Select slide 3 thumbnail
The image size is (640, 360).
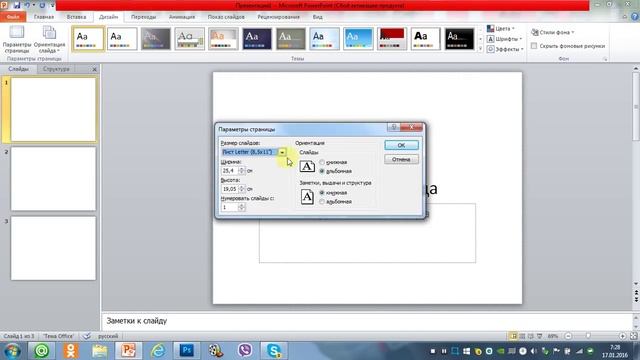(x=53, y=248)
